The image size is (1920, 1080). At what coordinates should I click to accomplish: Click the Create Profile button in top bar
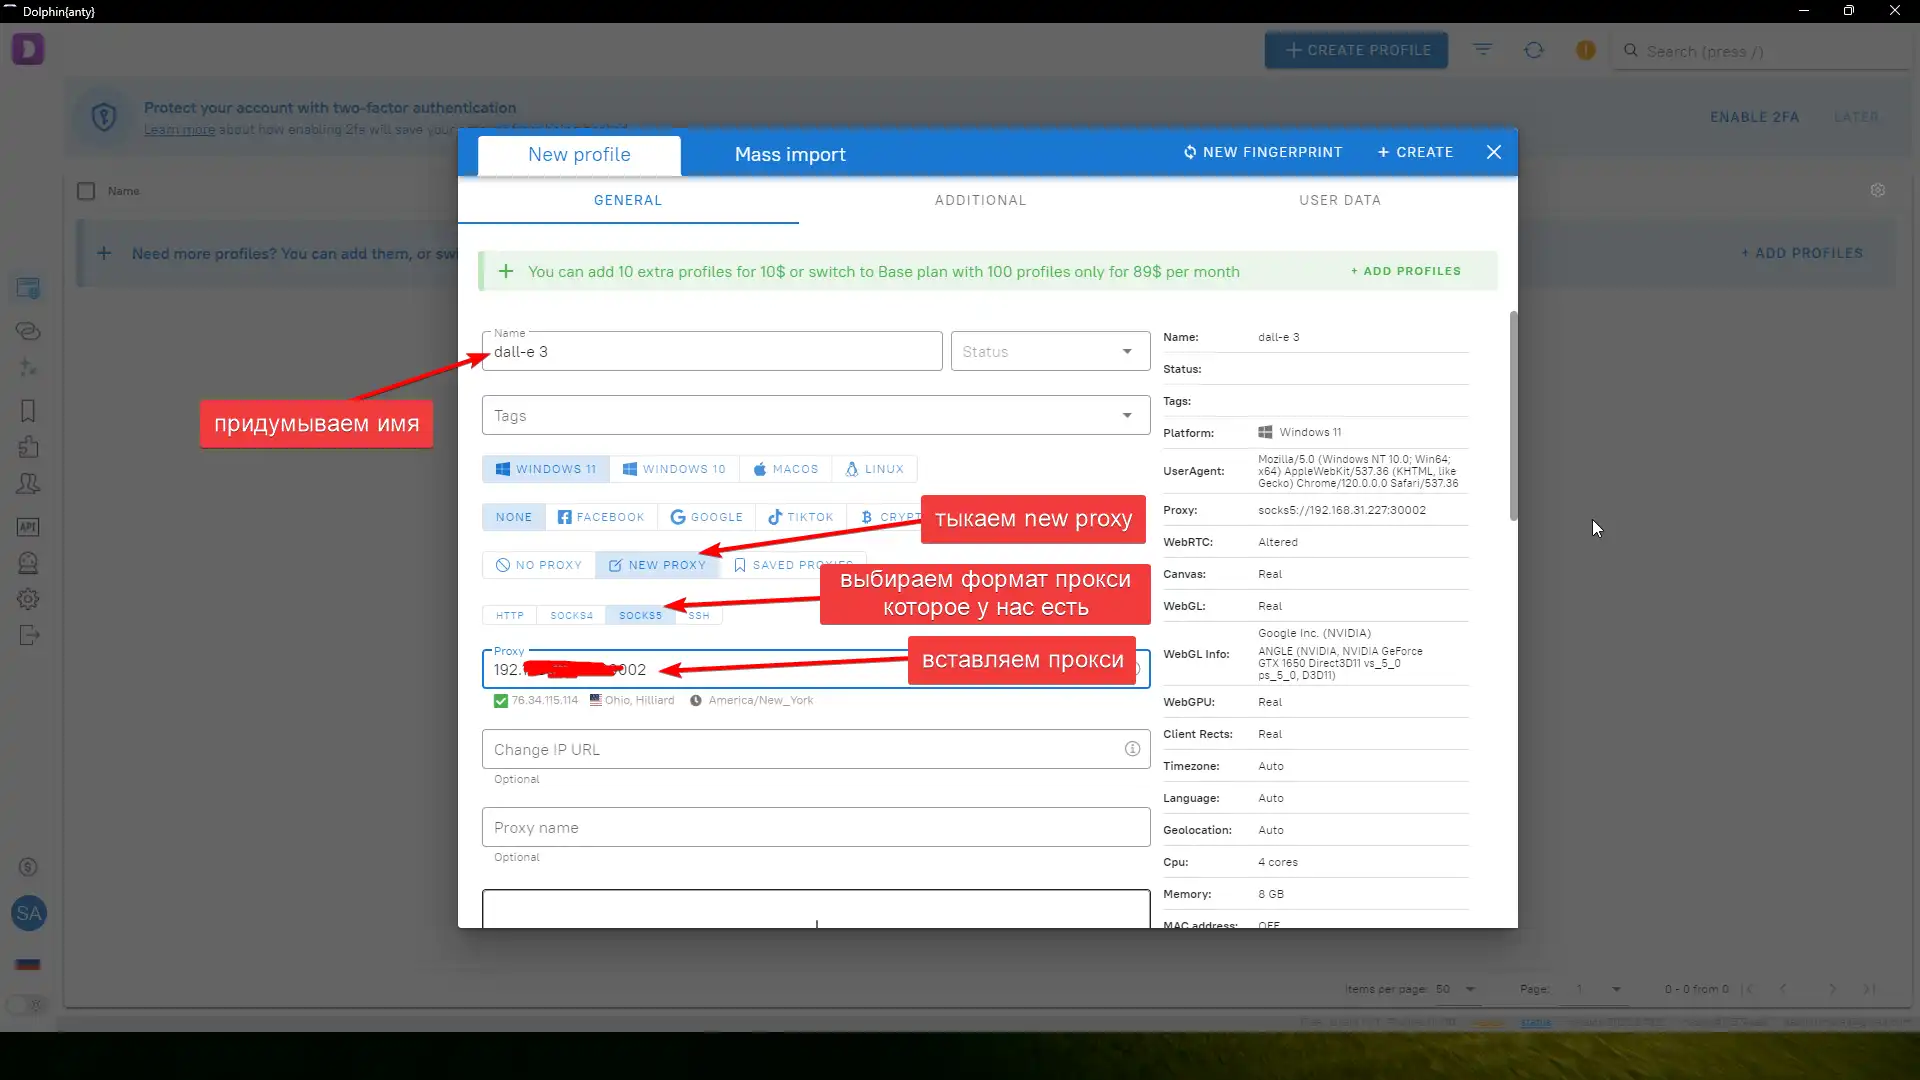click(1357, 50)
